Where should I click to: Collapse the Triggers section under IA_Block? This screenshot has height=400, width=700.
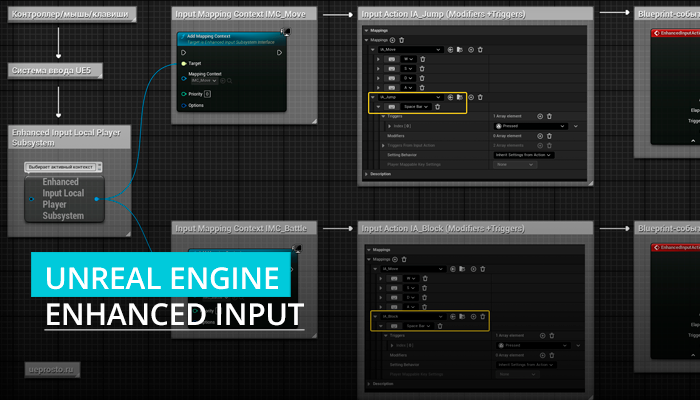[x=386, y=335]
